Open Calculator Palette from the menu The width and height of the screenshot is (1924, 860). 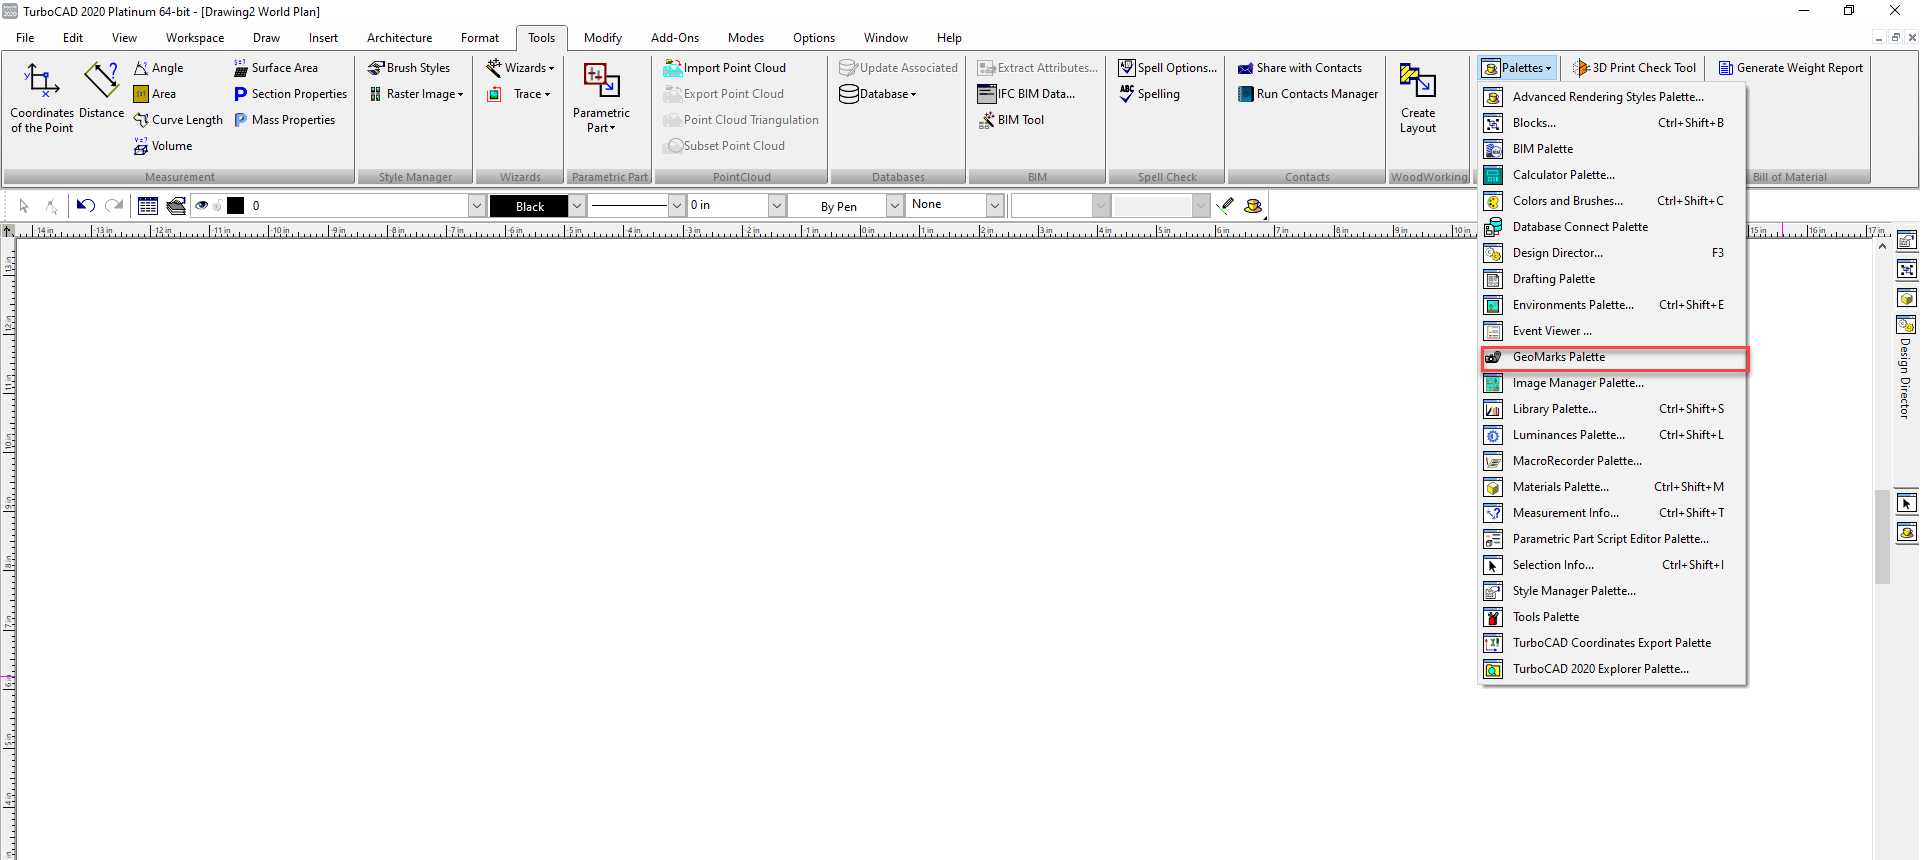click(x=1614, y=175)
